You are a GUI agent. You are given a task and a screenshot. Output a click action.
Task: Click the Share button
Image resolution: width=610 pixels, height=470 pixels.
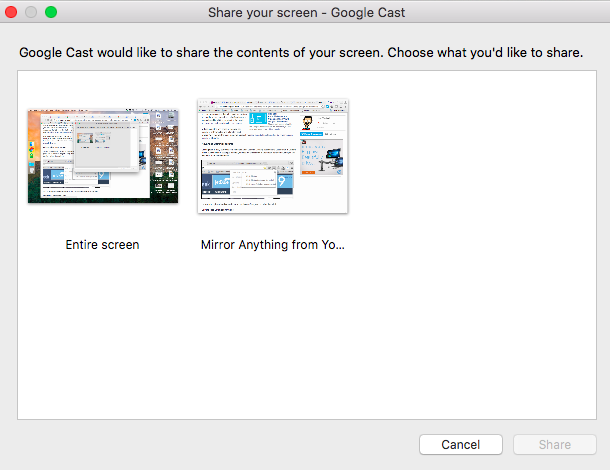click(555, 444)
